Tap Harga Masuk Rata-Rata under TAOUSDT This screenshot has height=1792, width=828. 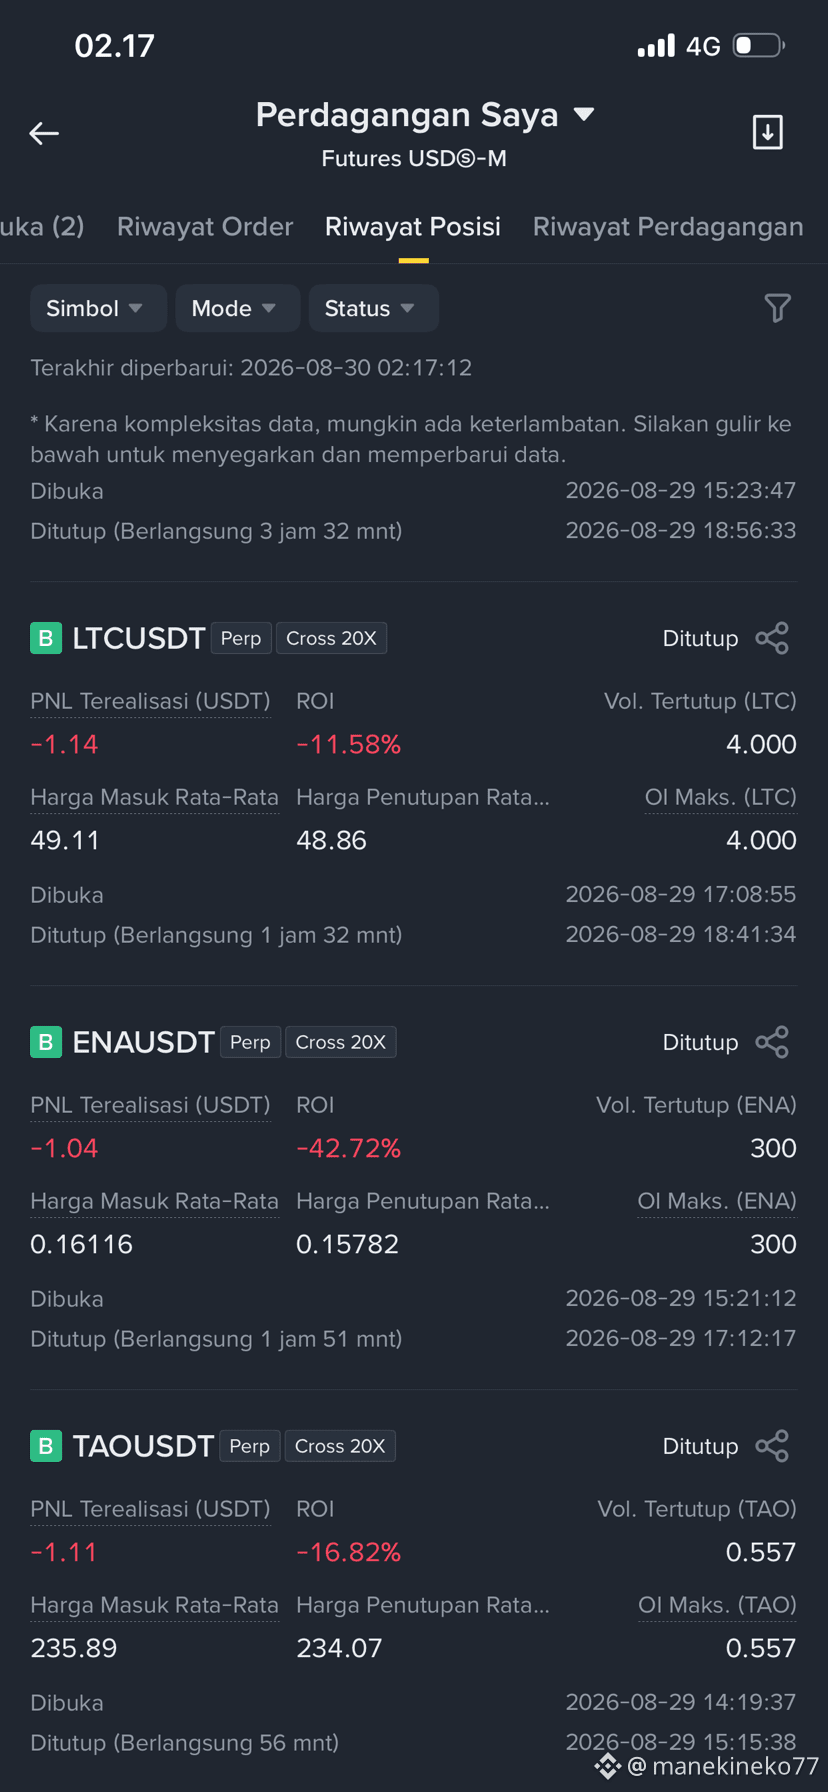[154, 1605]
